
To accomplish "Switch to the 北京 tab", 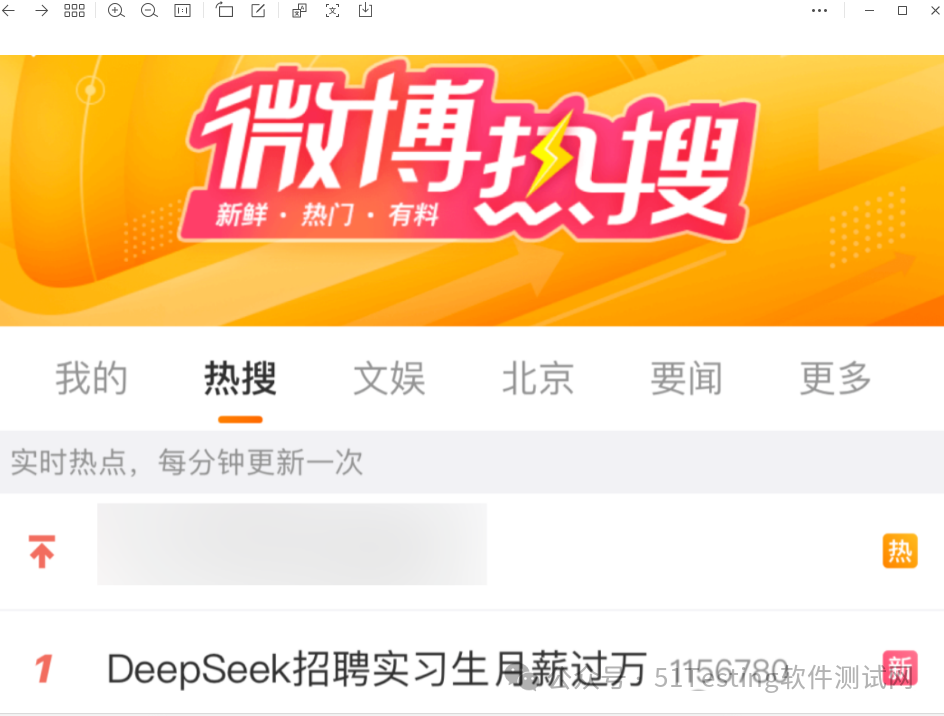I will [538, 379].
